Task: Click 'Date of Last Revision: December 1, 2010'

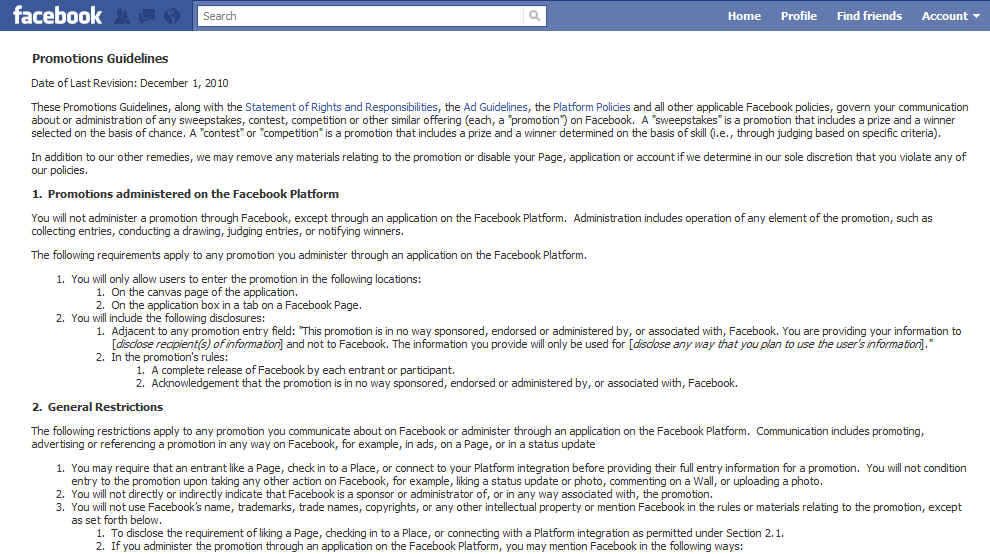Action: [x=130, y=83]
